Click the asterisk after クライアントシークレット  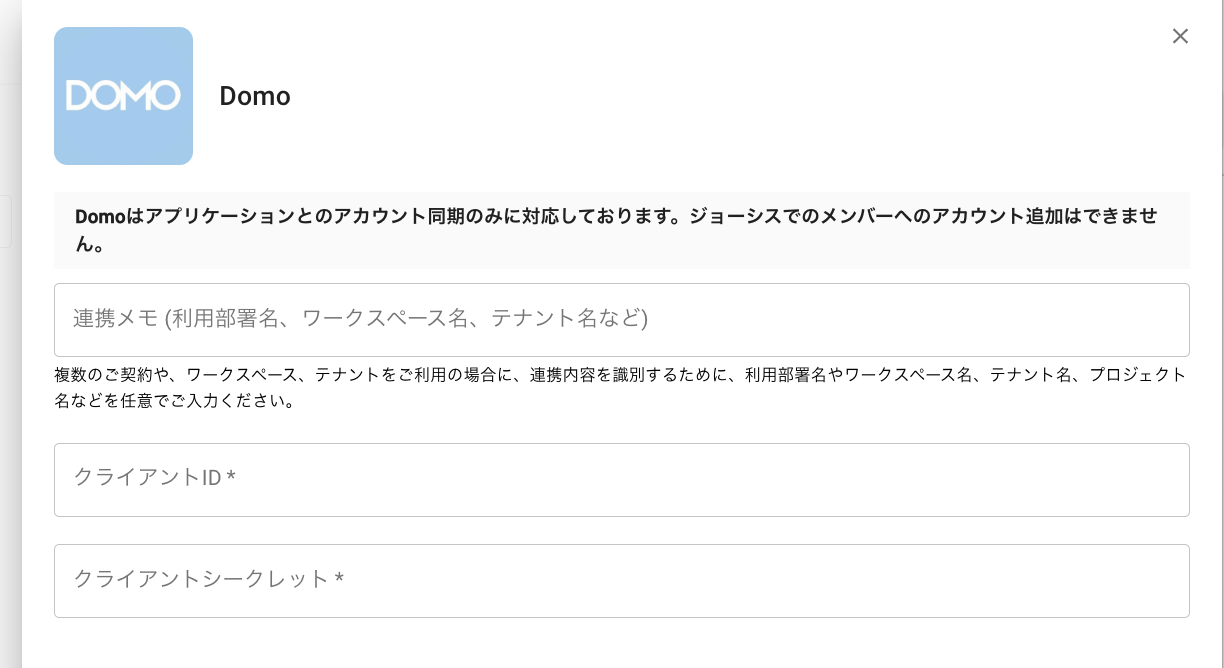click(340, 579)
